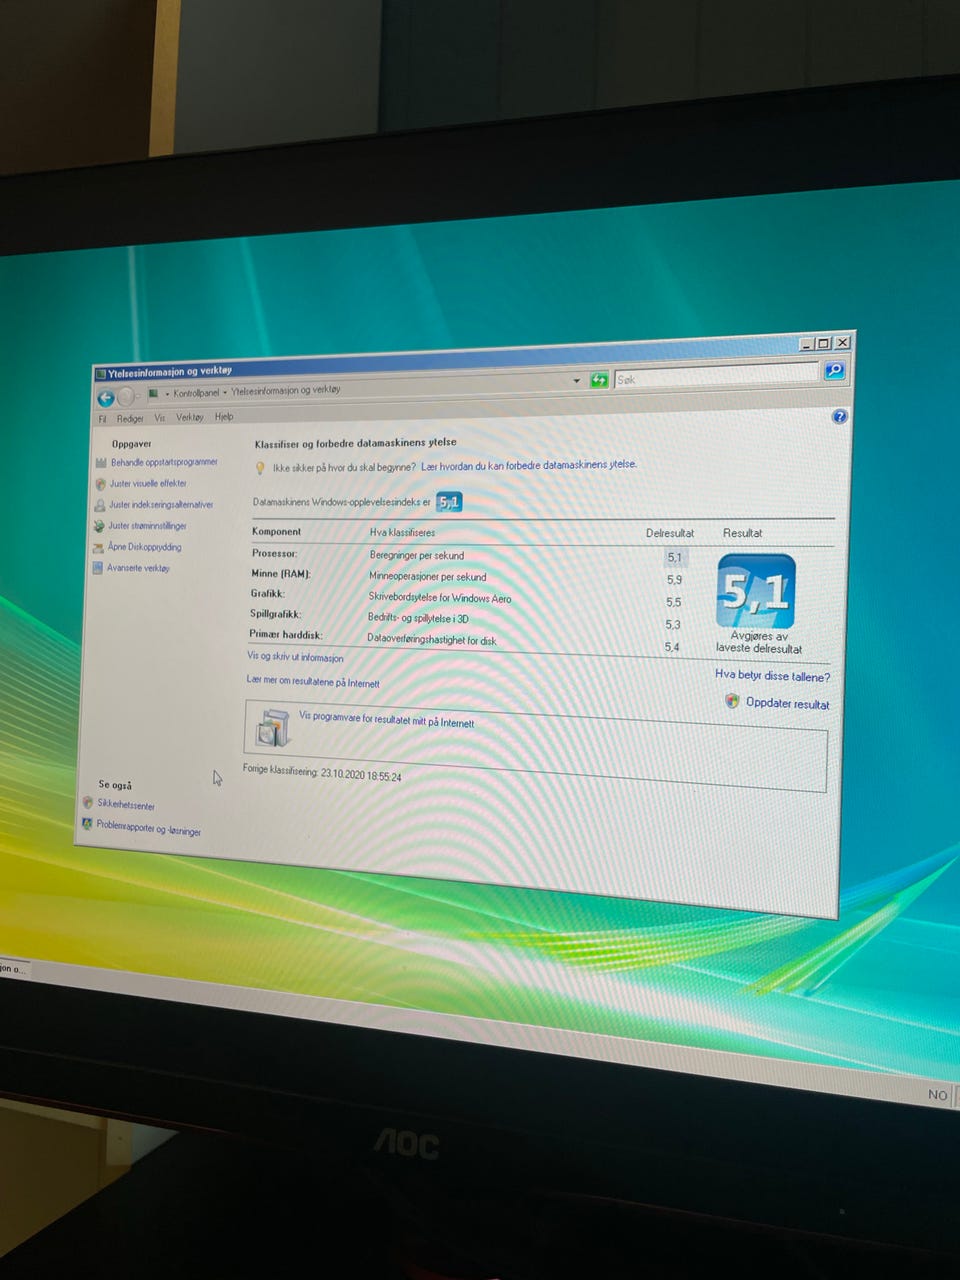Click Forrige klassifisering date text
The height and width of the screenshot is (1280, 960).
click(x=322, y=772)
